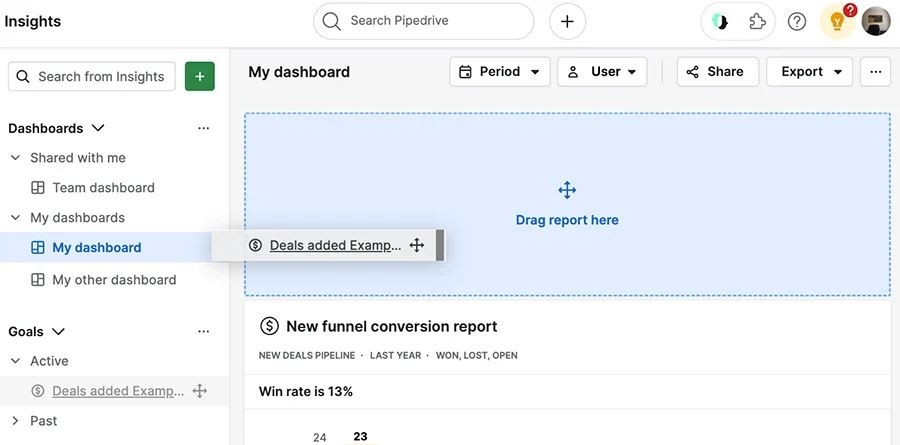
Task: Expand the Past goals group
Action: pos(15,421)
